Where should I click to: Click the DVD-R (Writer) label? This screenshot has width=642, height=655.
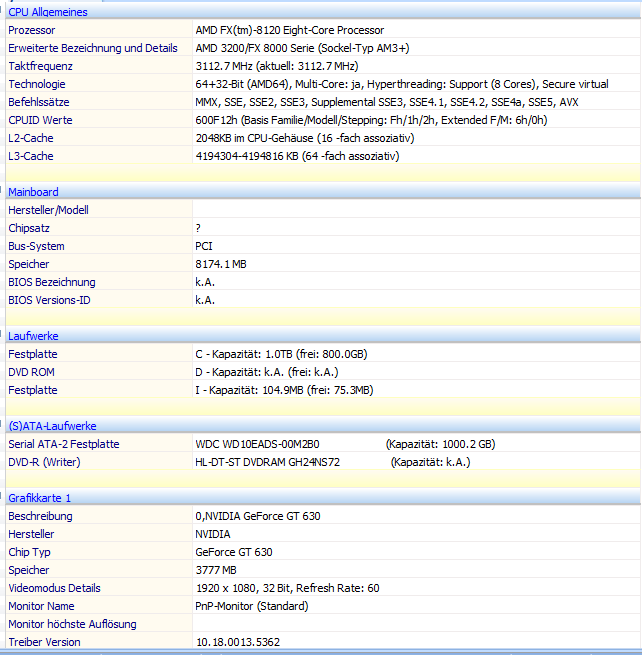click(44, 462)
